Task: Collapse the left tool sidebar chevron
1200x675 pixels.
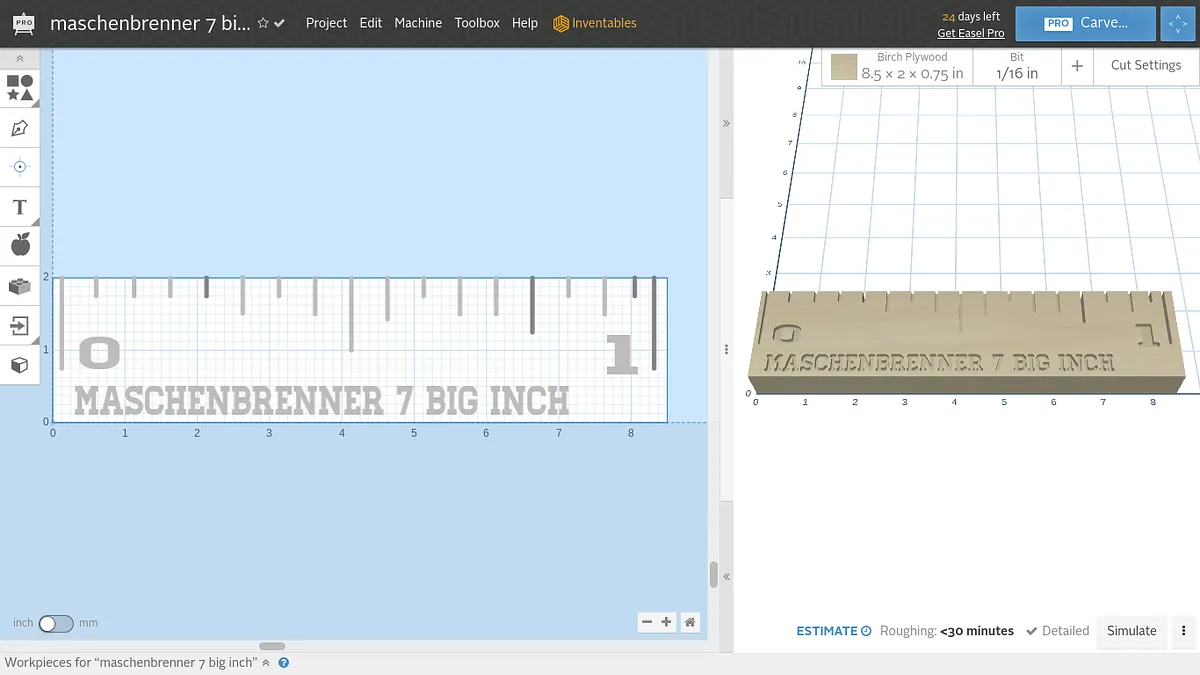Action: (19, 59)
